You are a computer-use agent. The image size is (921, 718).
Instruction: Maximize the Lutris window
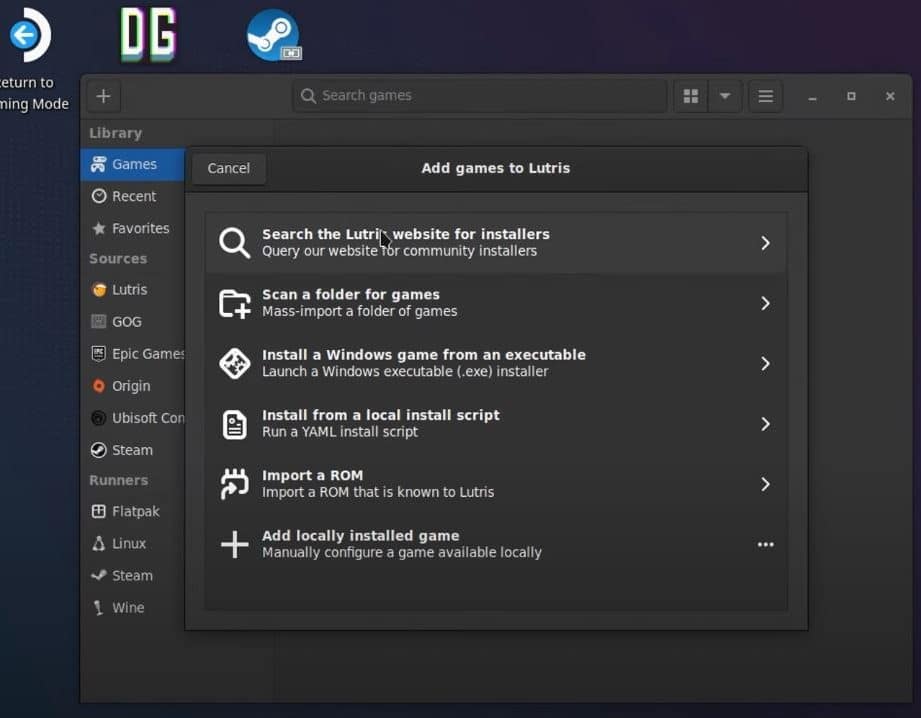(x=851, y=96)
